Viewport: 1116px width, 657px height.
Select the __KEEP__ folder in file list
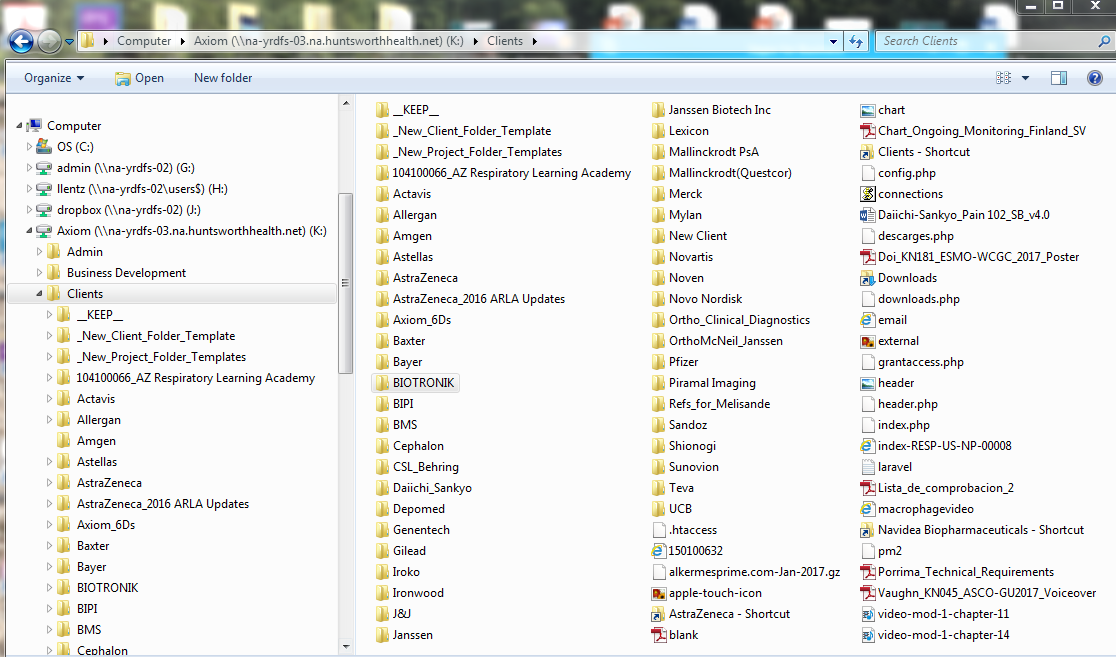[407, 110]
